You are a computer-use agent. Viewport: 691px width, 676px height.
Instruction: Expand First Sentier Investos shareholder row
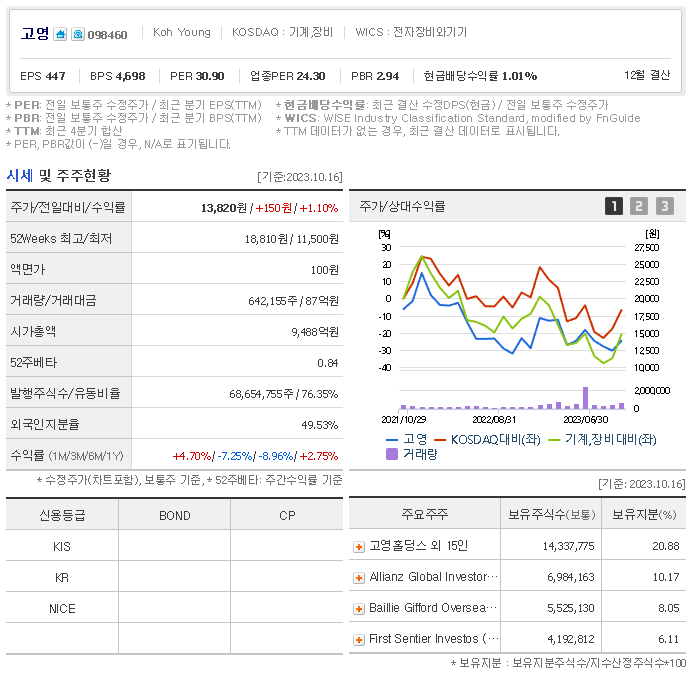359,640
